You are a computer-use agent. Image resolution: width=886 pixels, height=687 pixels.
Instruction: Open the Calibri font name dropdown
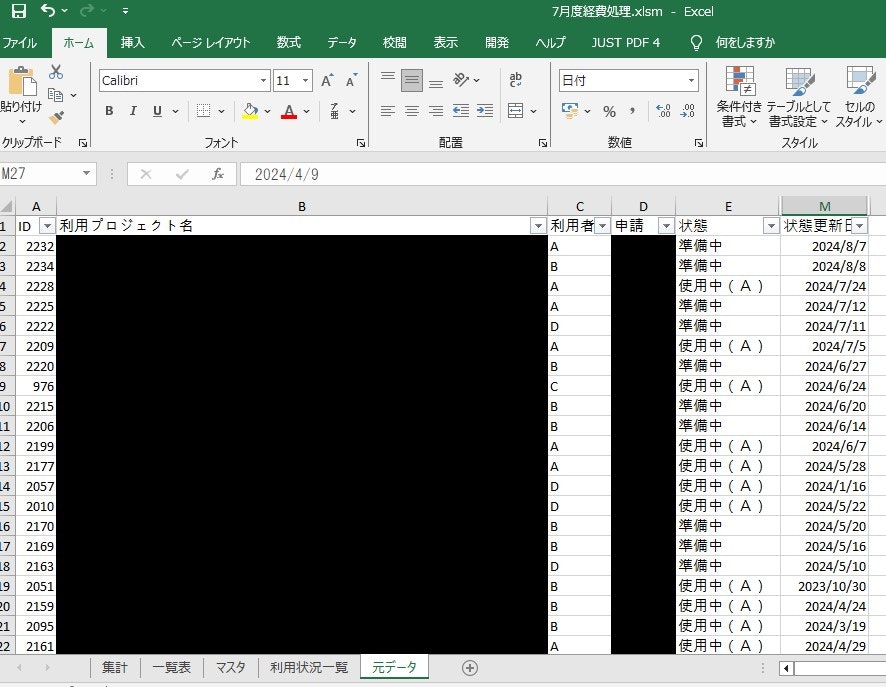(x=263, y=80)
